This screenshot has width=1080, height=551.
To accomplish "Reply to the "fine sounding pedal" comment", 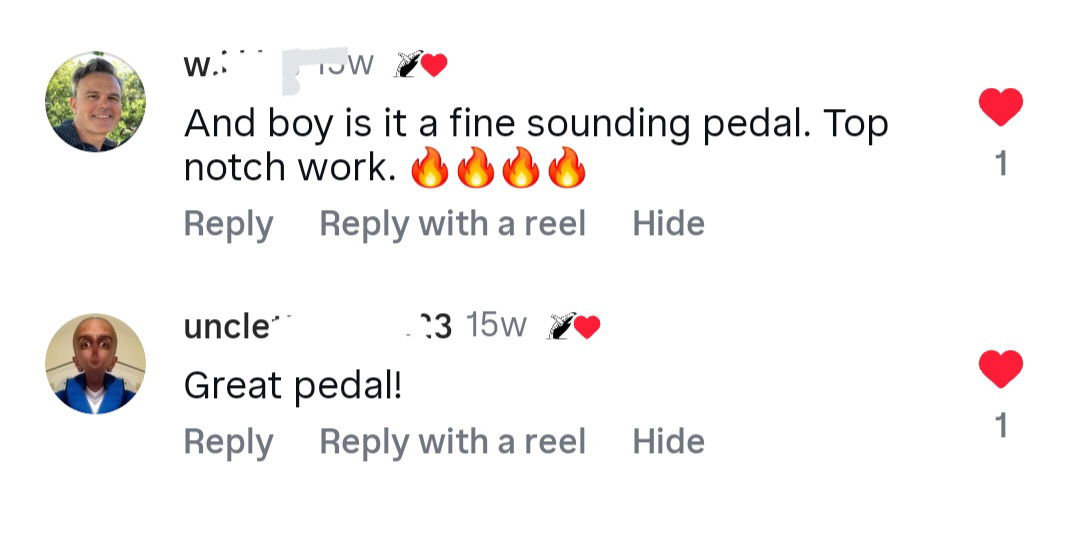I will (x=228, y=224).
